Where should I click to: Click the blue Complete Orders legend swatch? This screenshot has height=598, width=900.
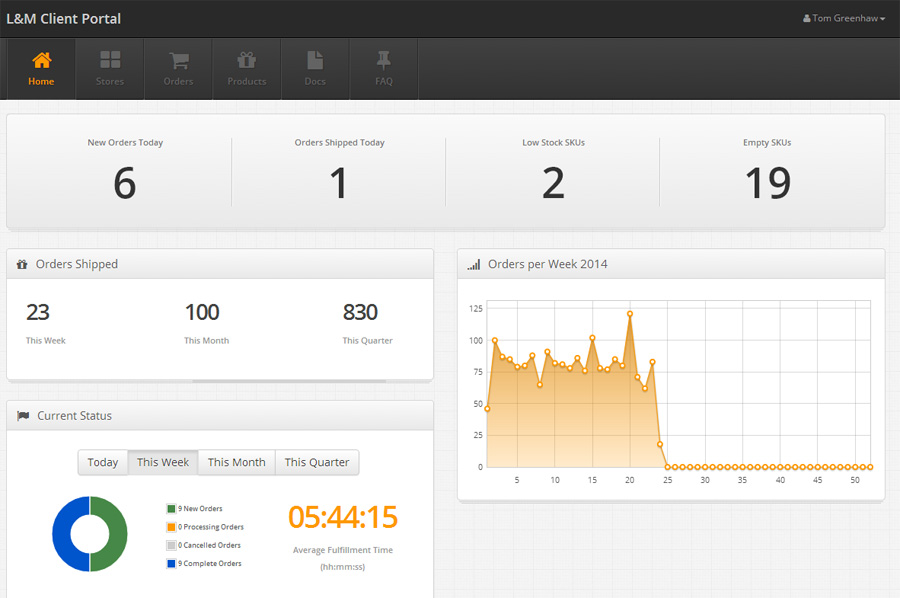[x=171, y=564]
